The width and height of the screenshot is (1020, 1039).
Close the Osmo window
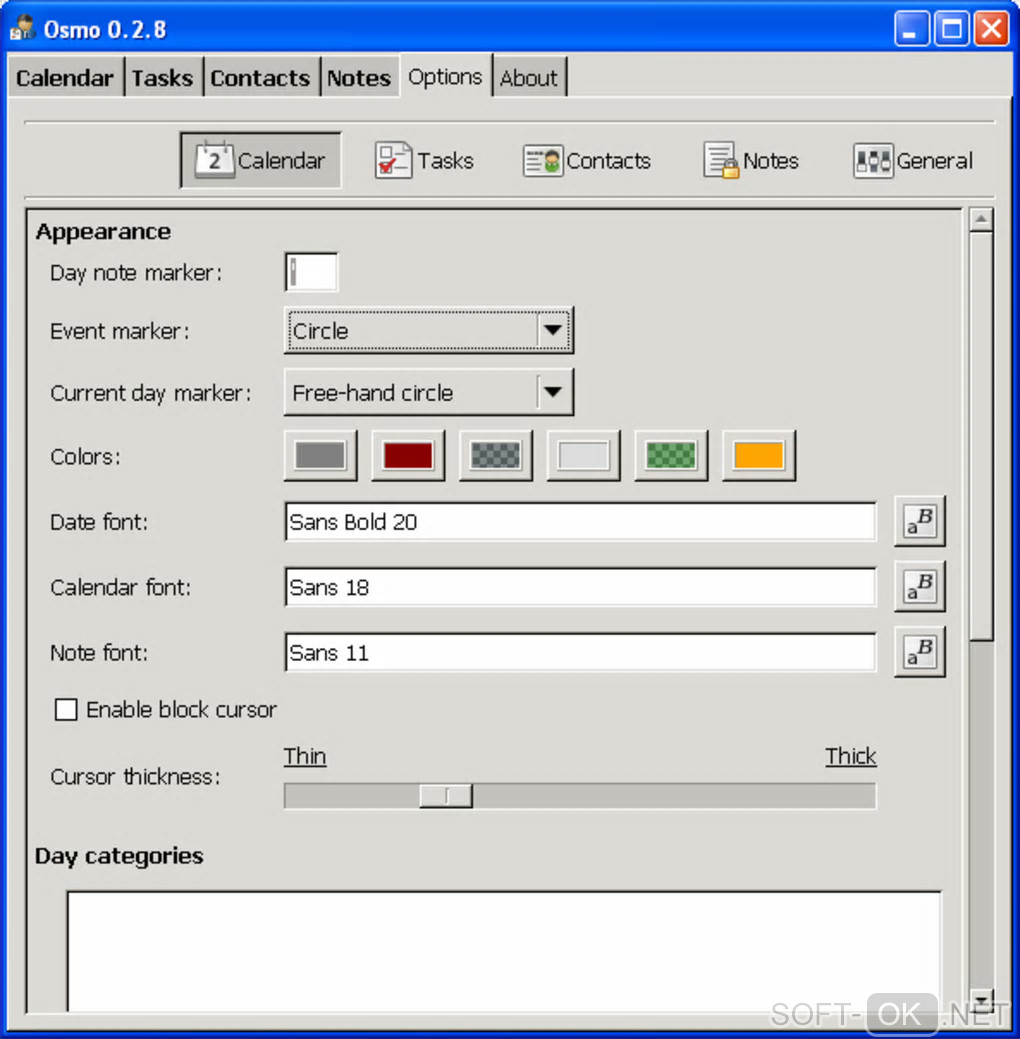coord(991,29)
